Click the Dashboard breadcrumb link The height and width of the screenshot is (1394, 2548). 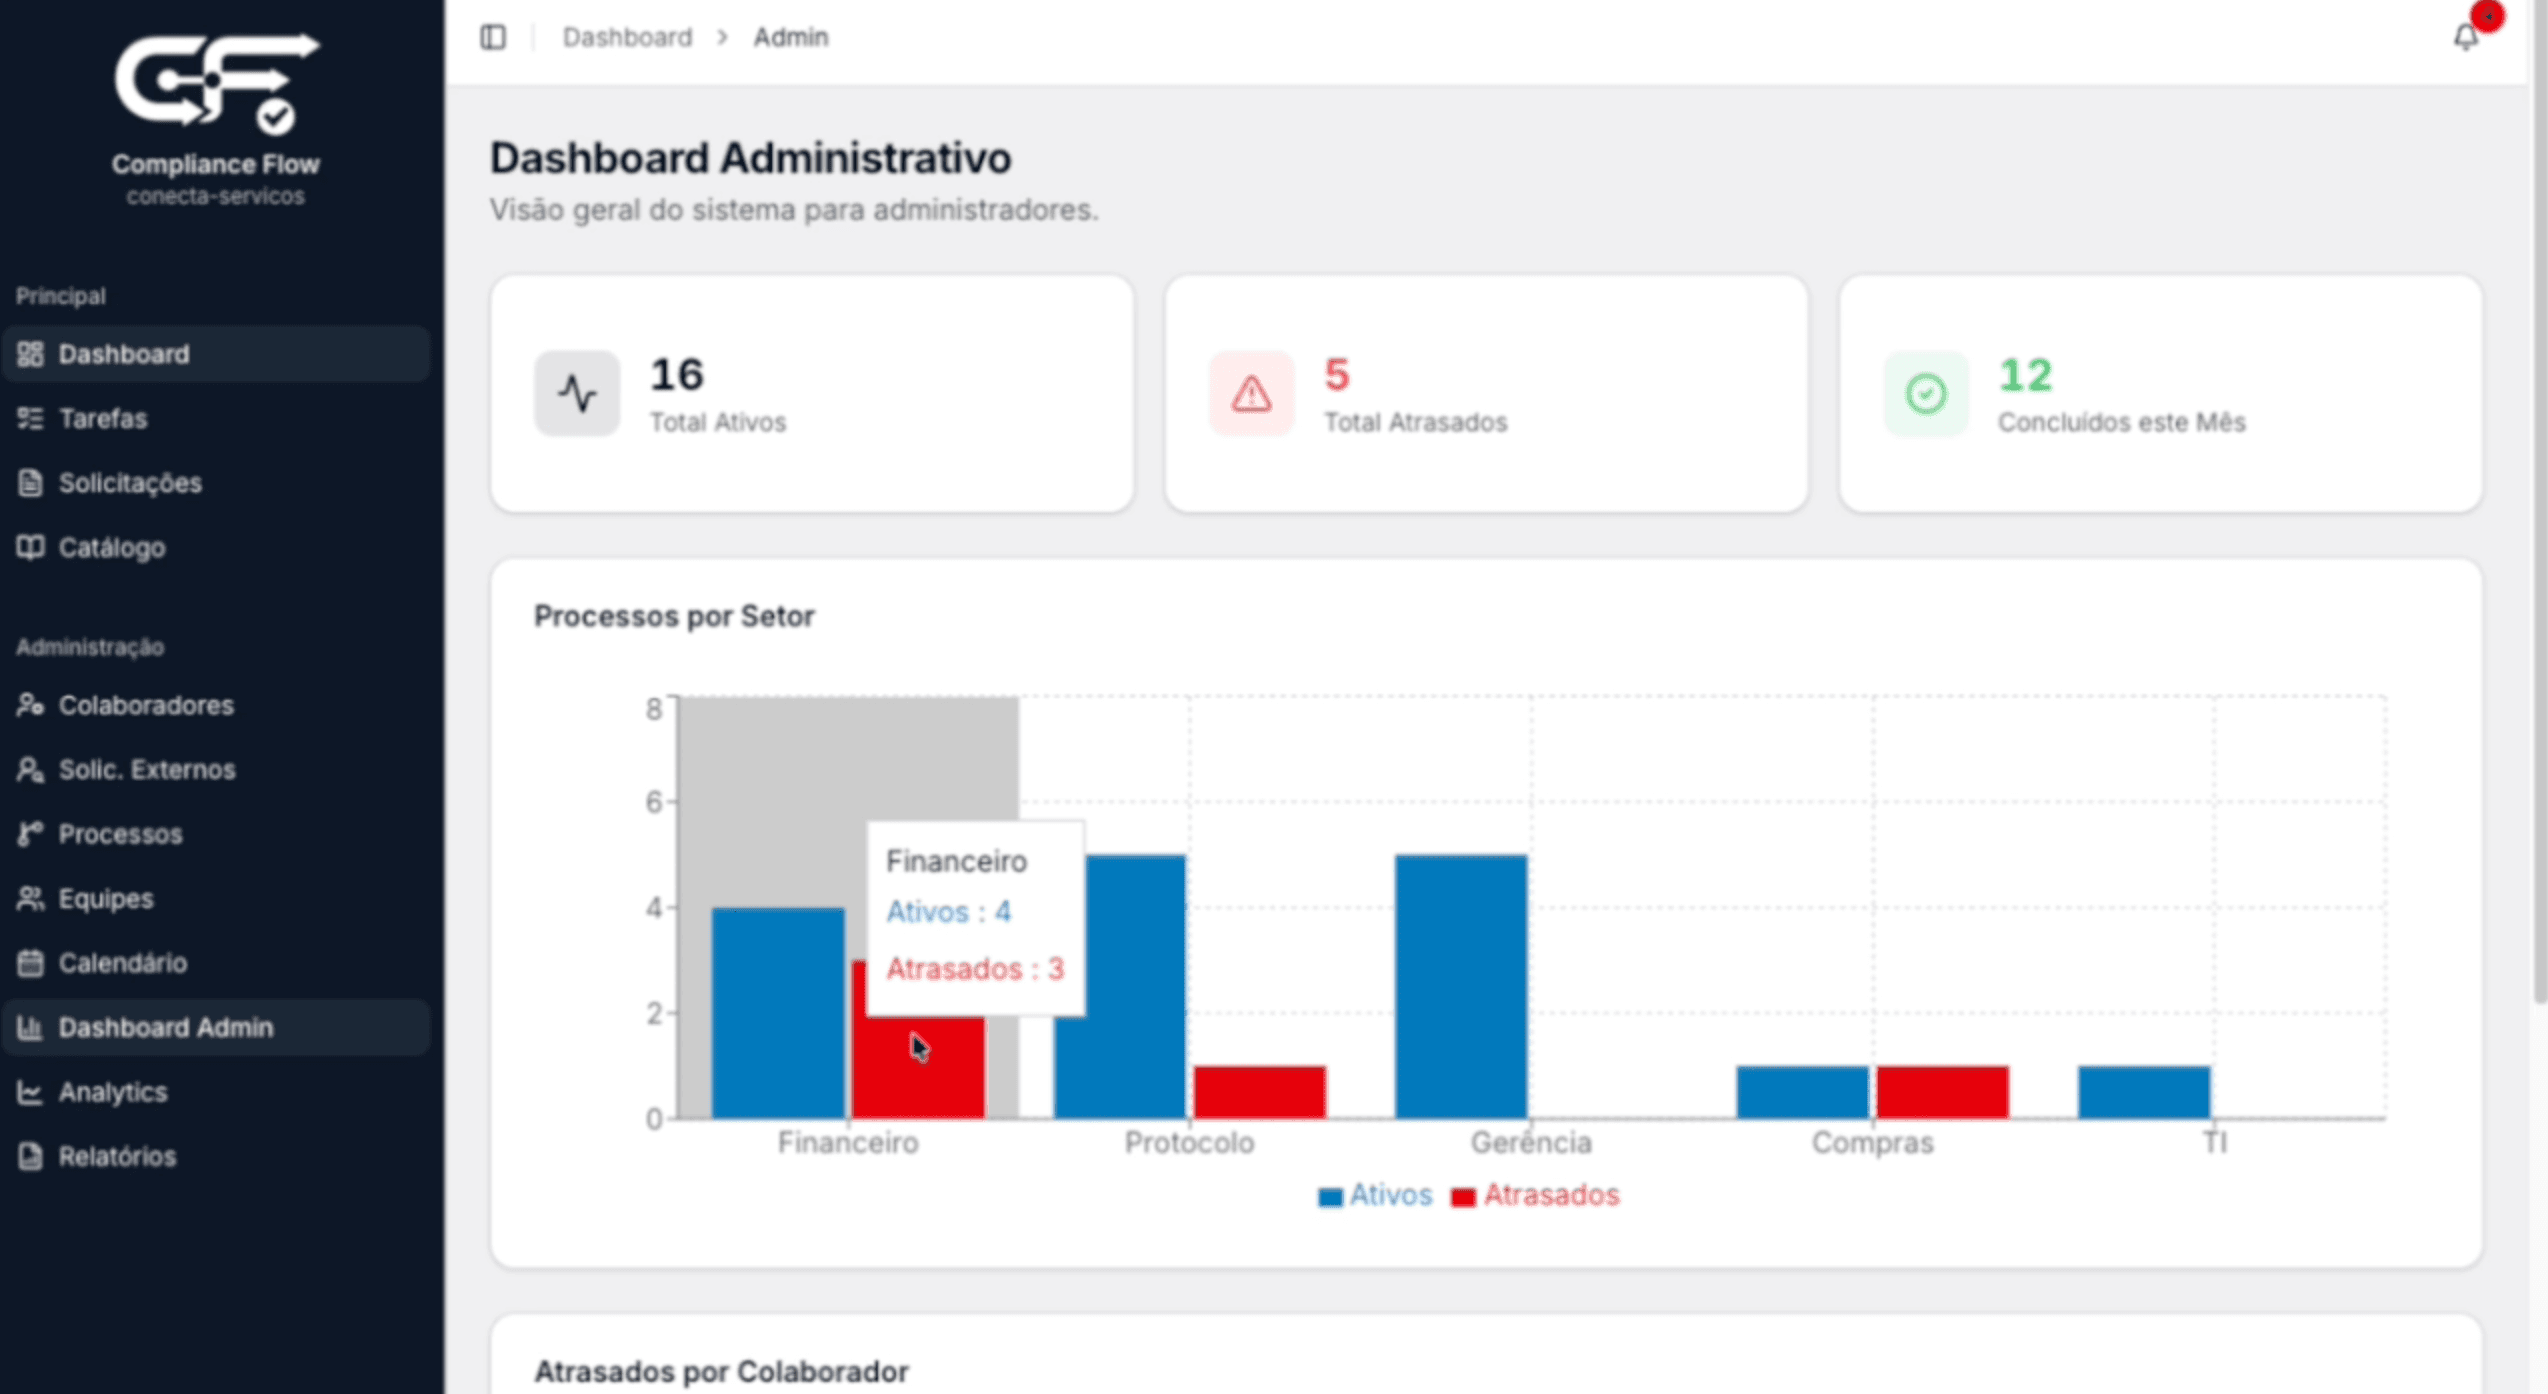coord(627,37)
